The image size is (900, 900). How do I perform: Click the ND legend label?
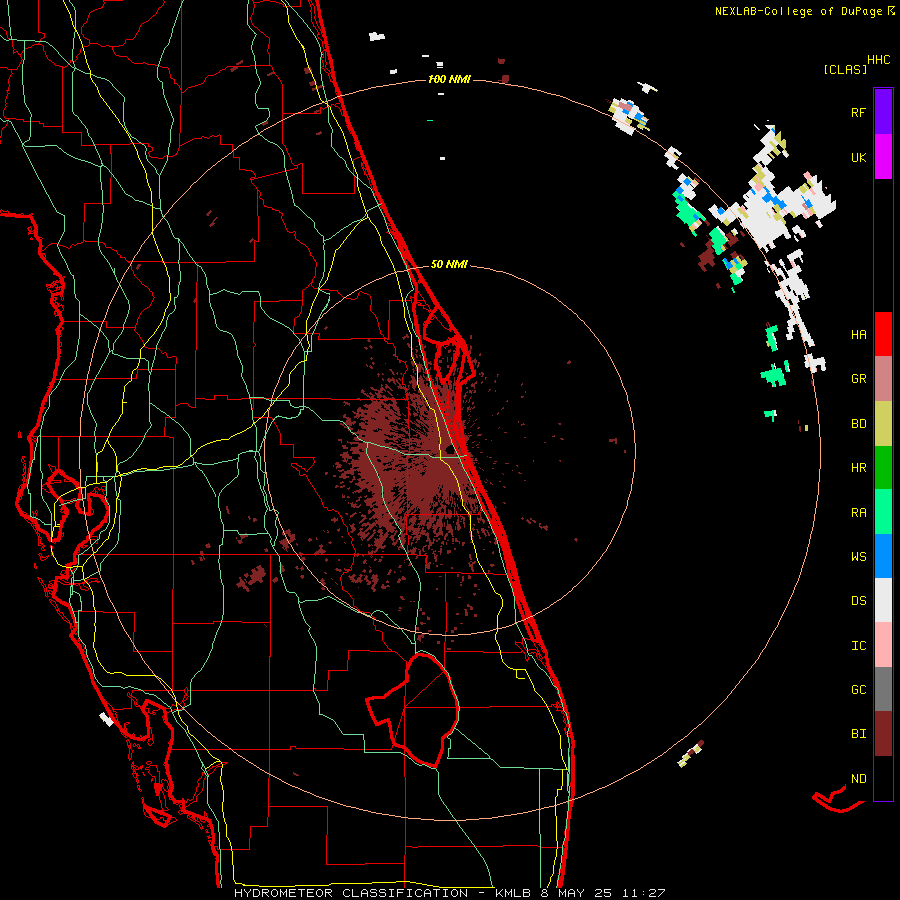pyautogui.click(x=858, y=779)
